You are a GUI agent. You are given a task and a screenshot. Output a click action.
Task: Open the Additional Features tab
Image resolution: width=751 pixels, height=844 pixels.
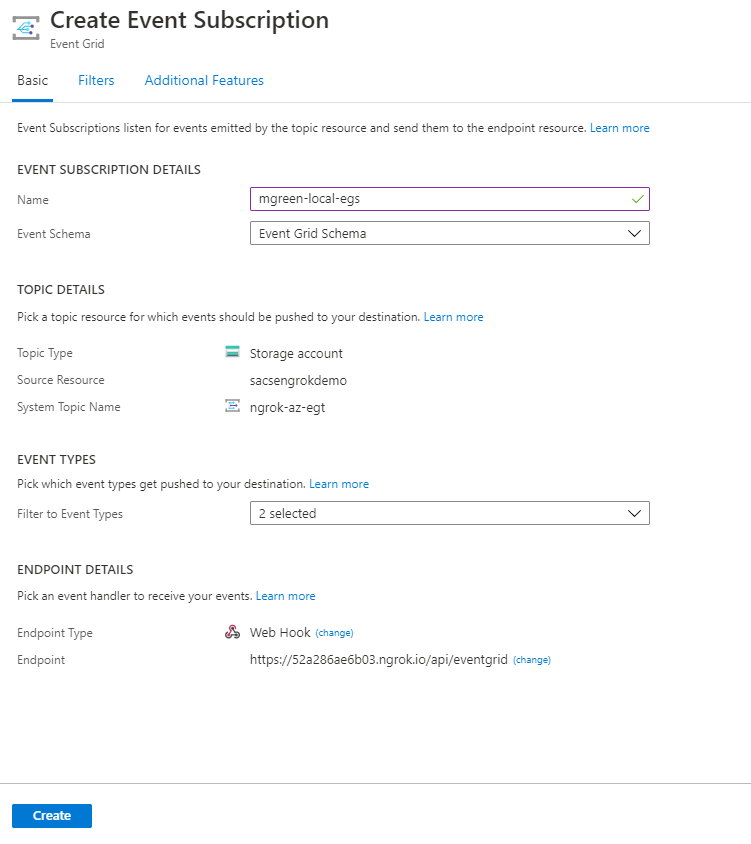204,80
